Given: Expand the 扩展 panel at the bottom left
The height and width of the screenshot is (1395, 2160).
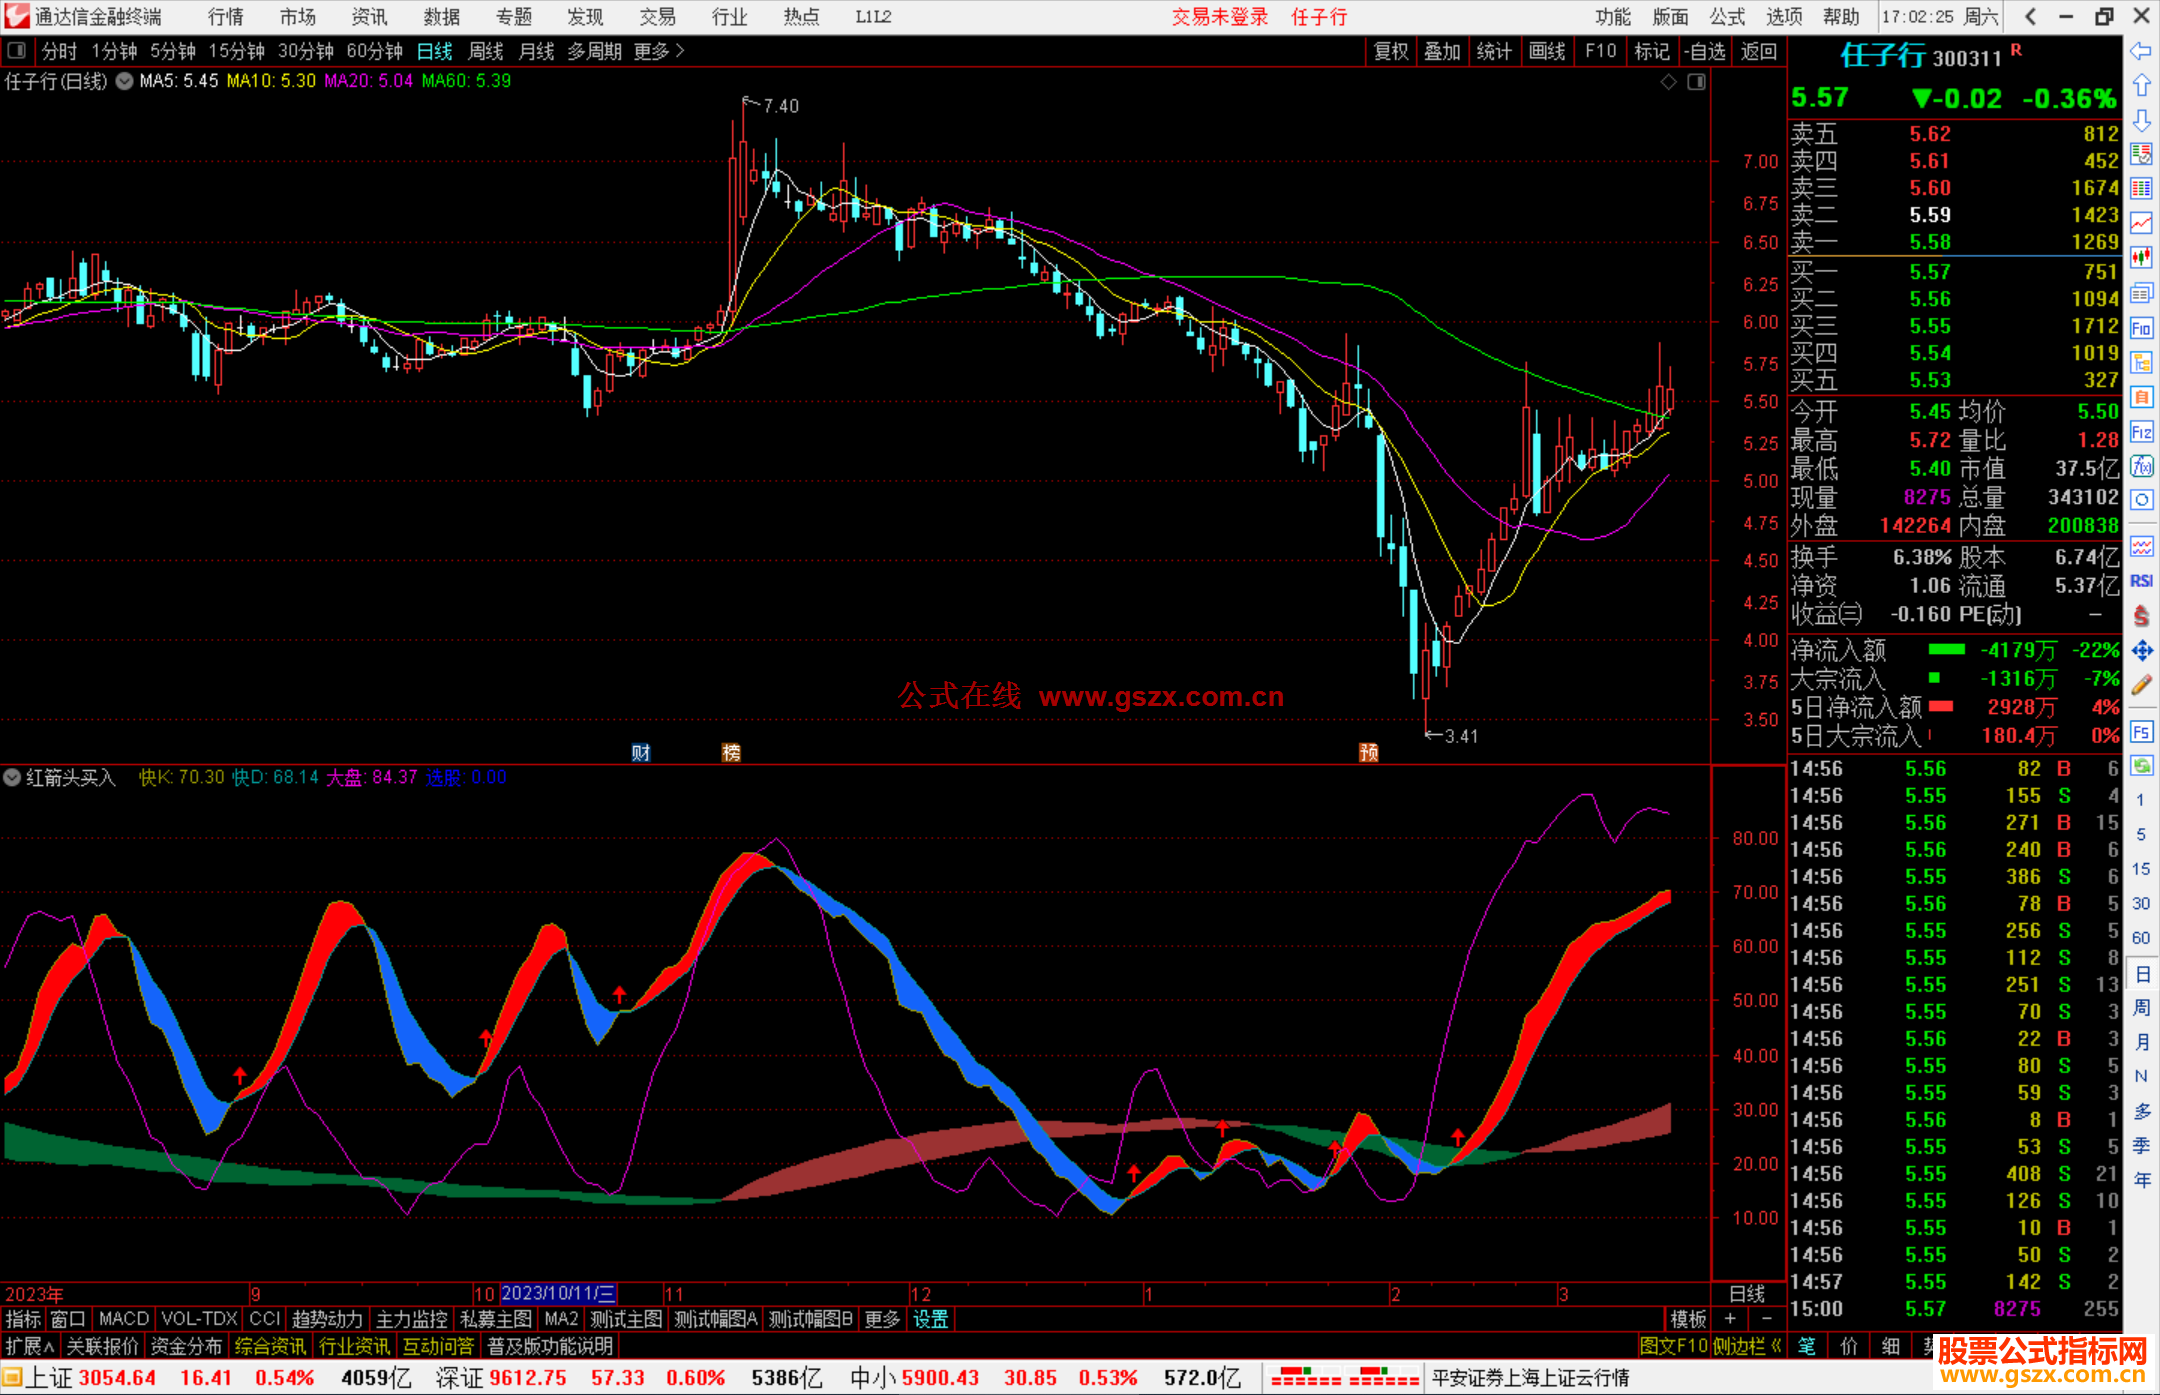Looking at the screenshot, I should (30, 1346).
